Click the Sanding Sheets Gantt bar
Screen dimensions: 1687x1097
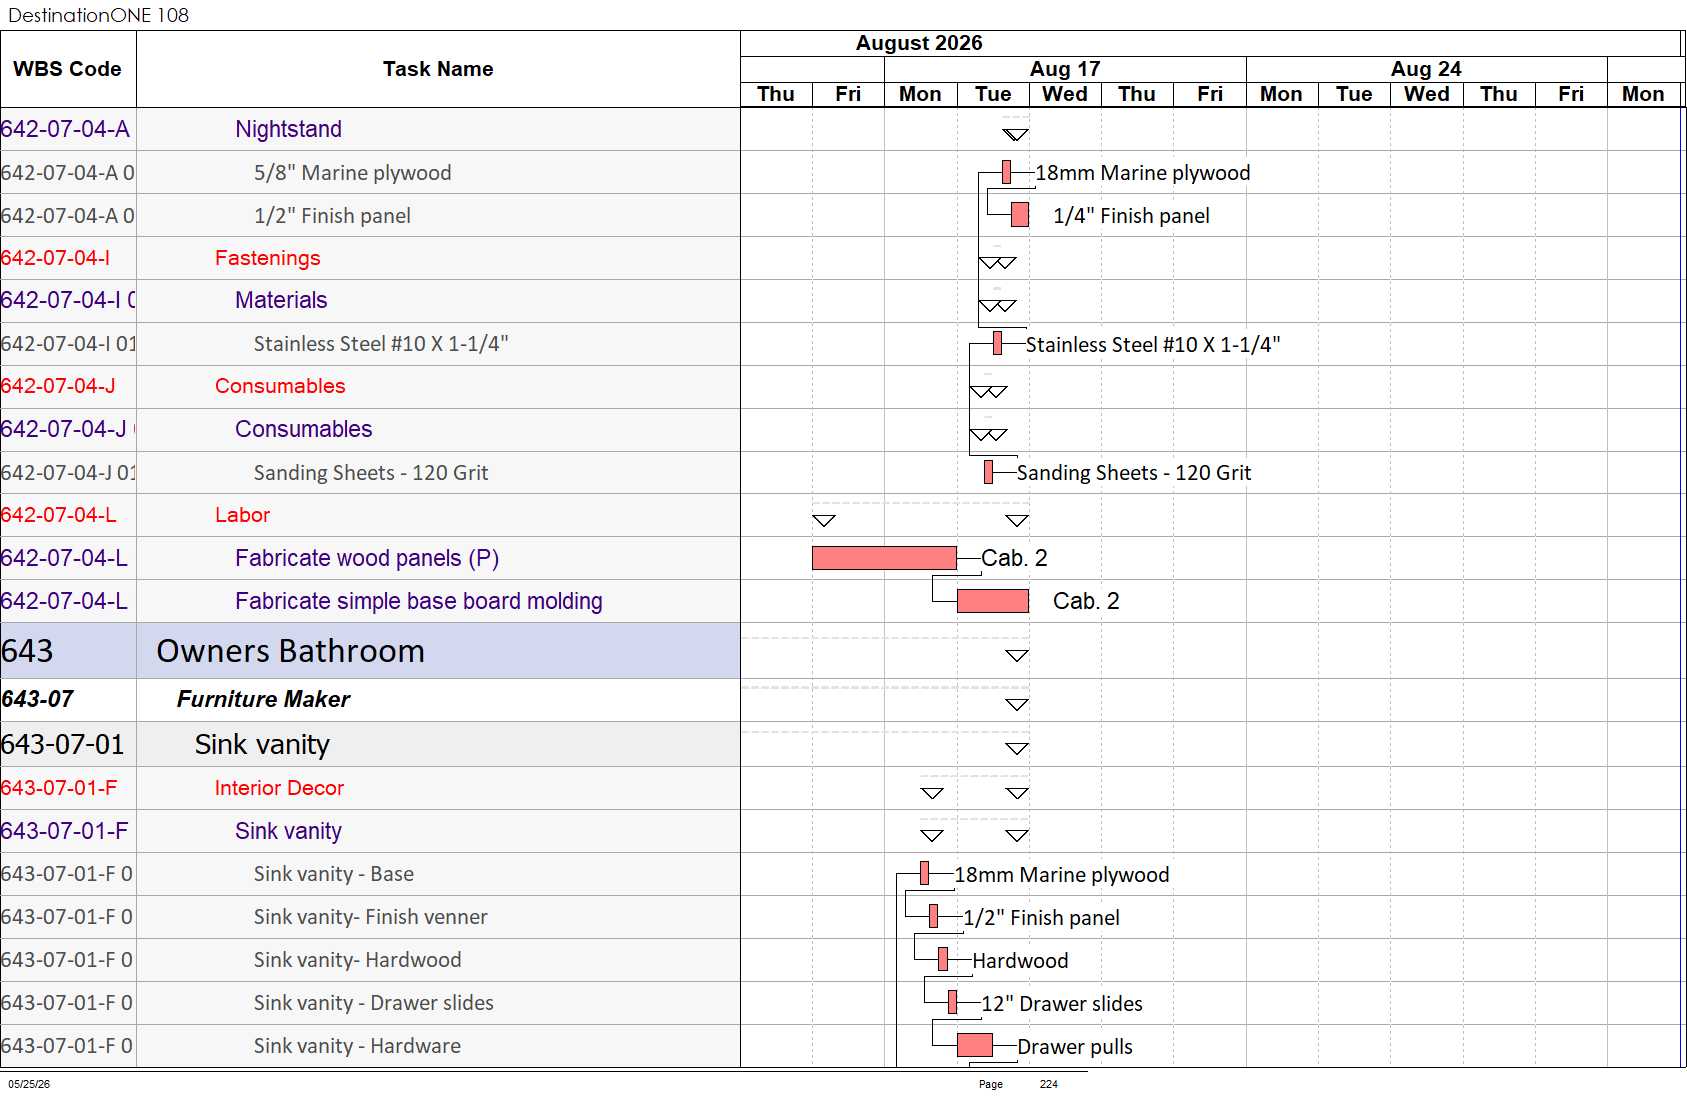point(989,472)
